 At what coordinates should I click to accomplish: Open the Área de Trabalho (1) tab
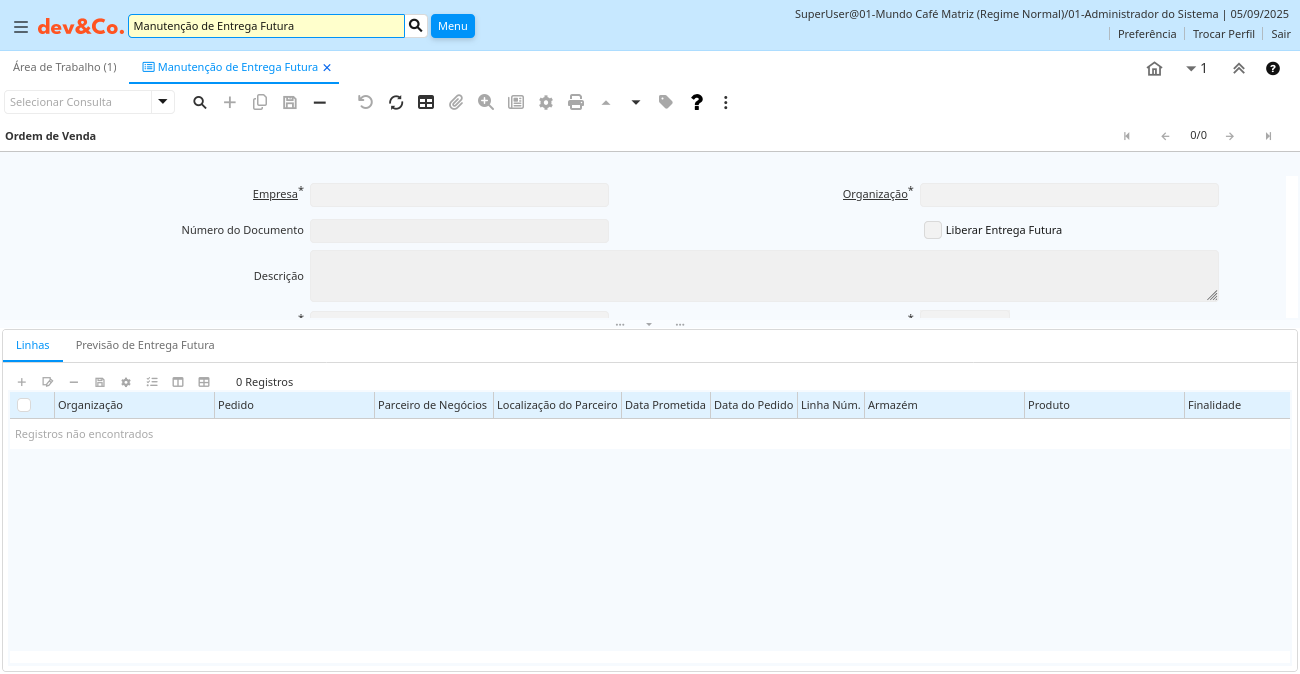click(65, 67)
